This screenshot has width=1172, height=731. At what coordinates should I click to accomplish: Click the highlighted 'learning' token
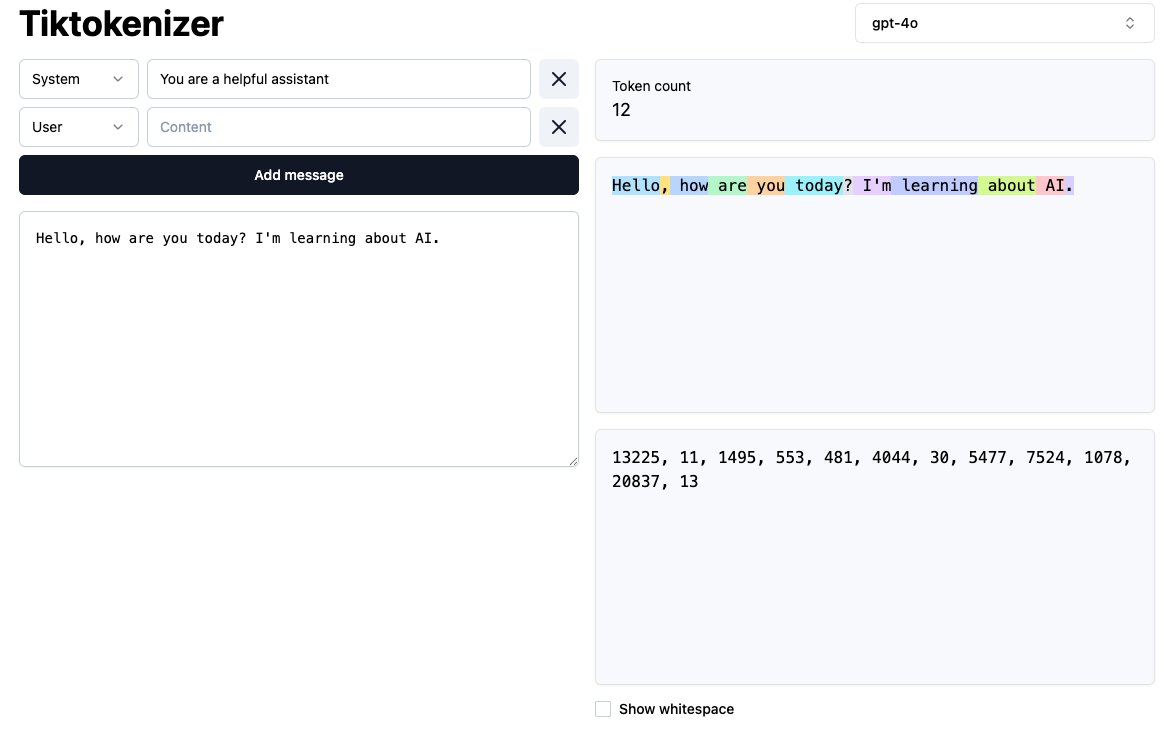(x=938, y=186)
